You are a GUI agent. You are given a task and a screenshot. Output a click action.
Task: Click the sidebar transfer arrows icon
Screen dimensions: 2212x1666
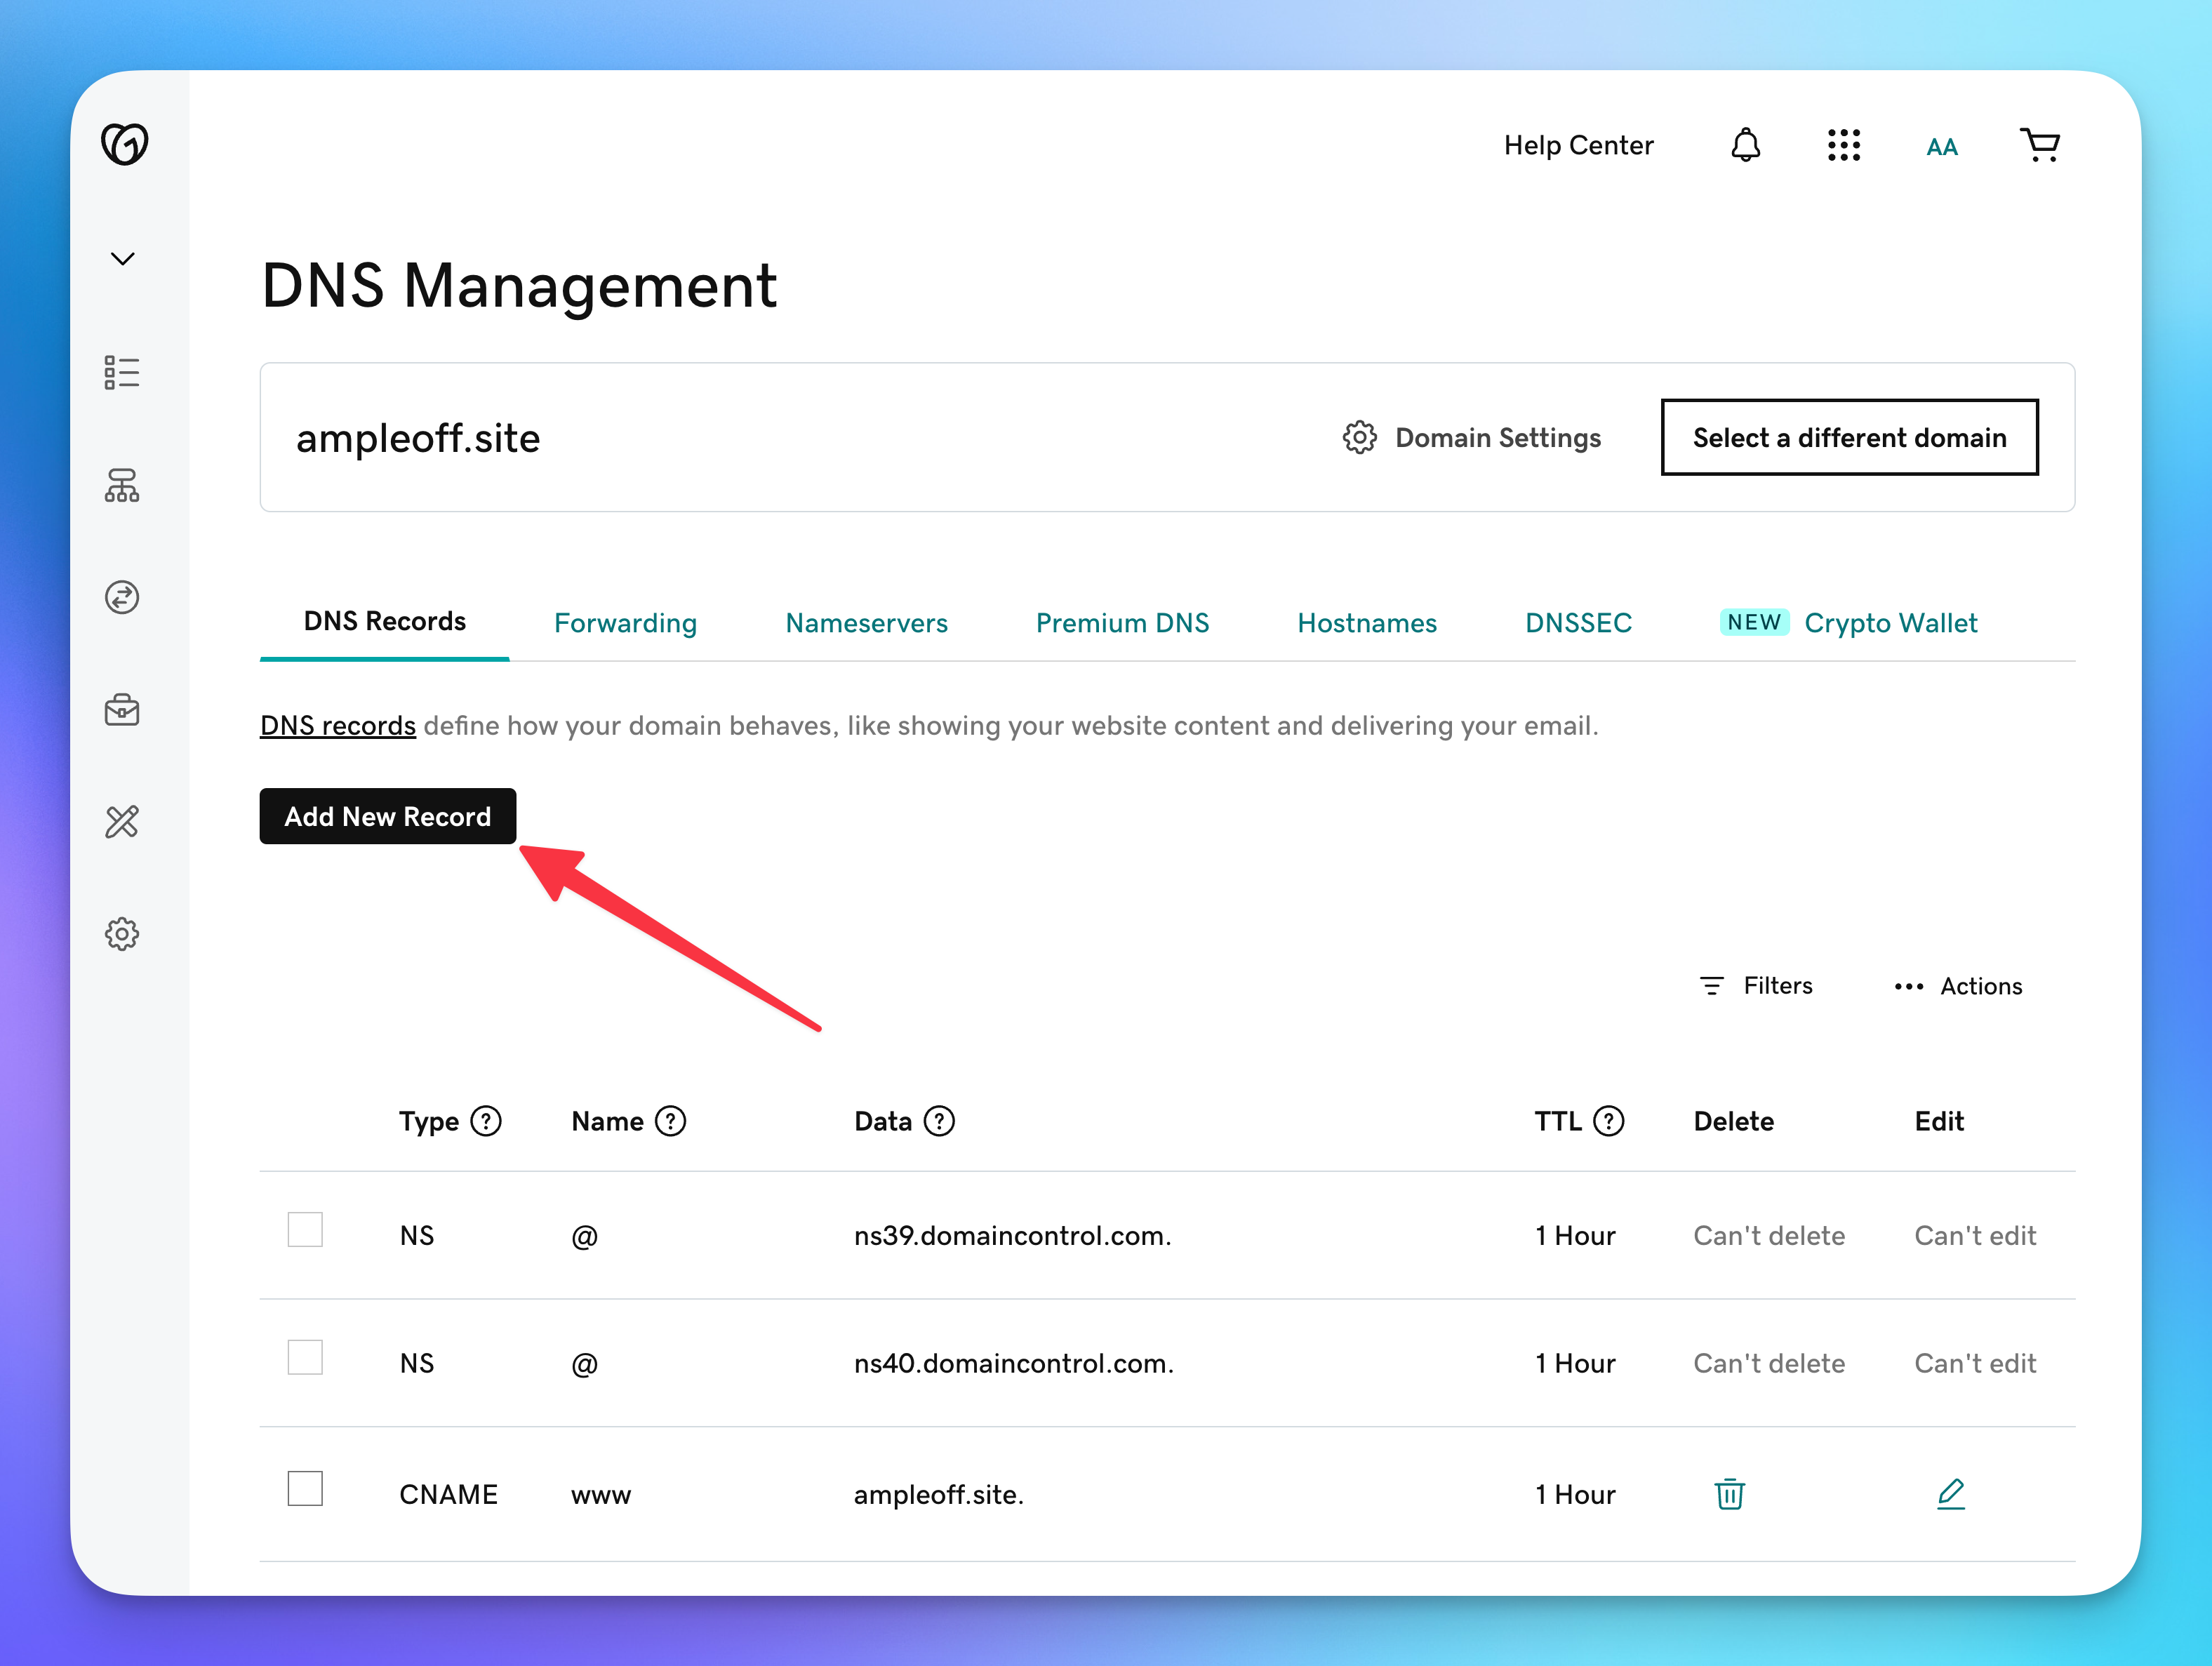pyautogui.click(x=122, y=597)
